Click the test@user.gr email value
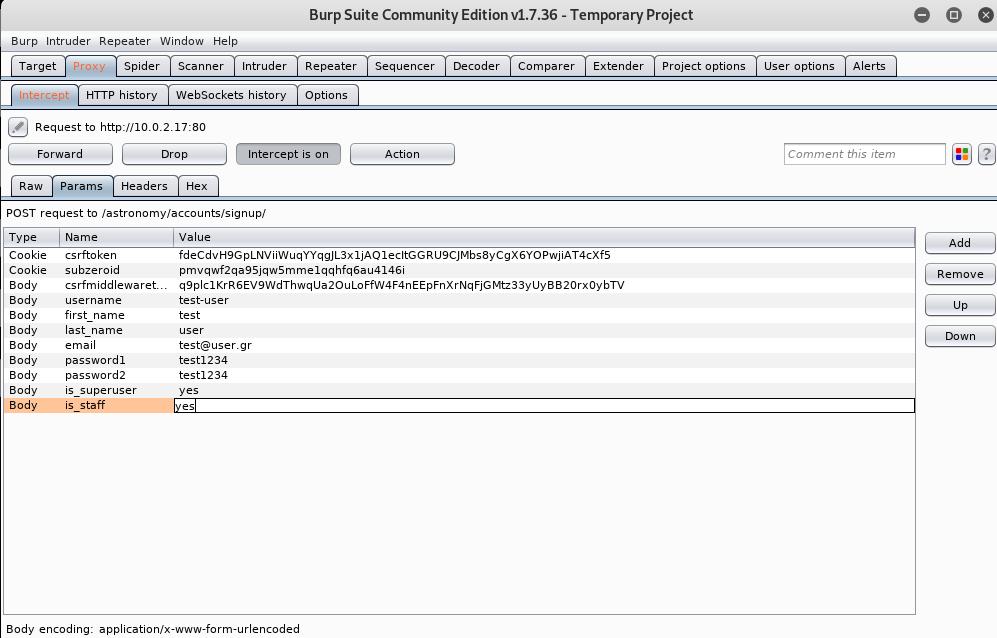Screen dimensions: 997x638 544,345
